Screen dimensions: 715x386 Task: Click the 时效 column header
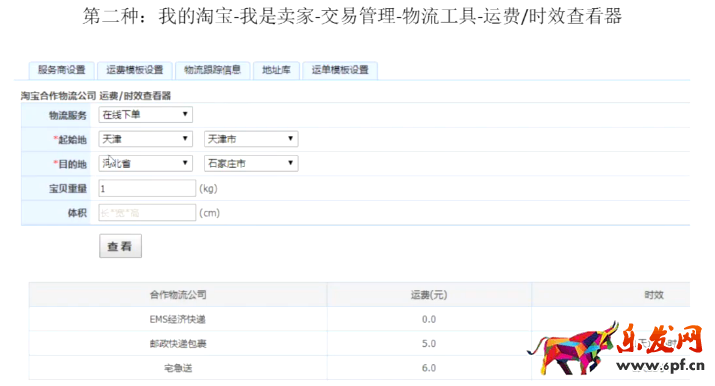tap(653, 295)
